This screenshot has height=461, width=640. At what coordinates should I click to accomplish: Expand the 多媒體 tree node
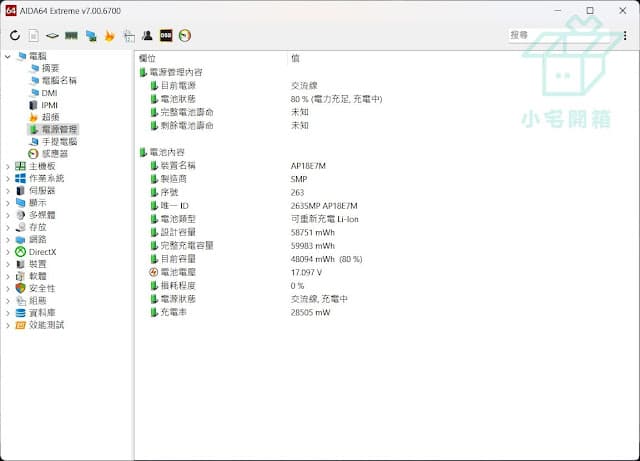tap(7, 215)
